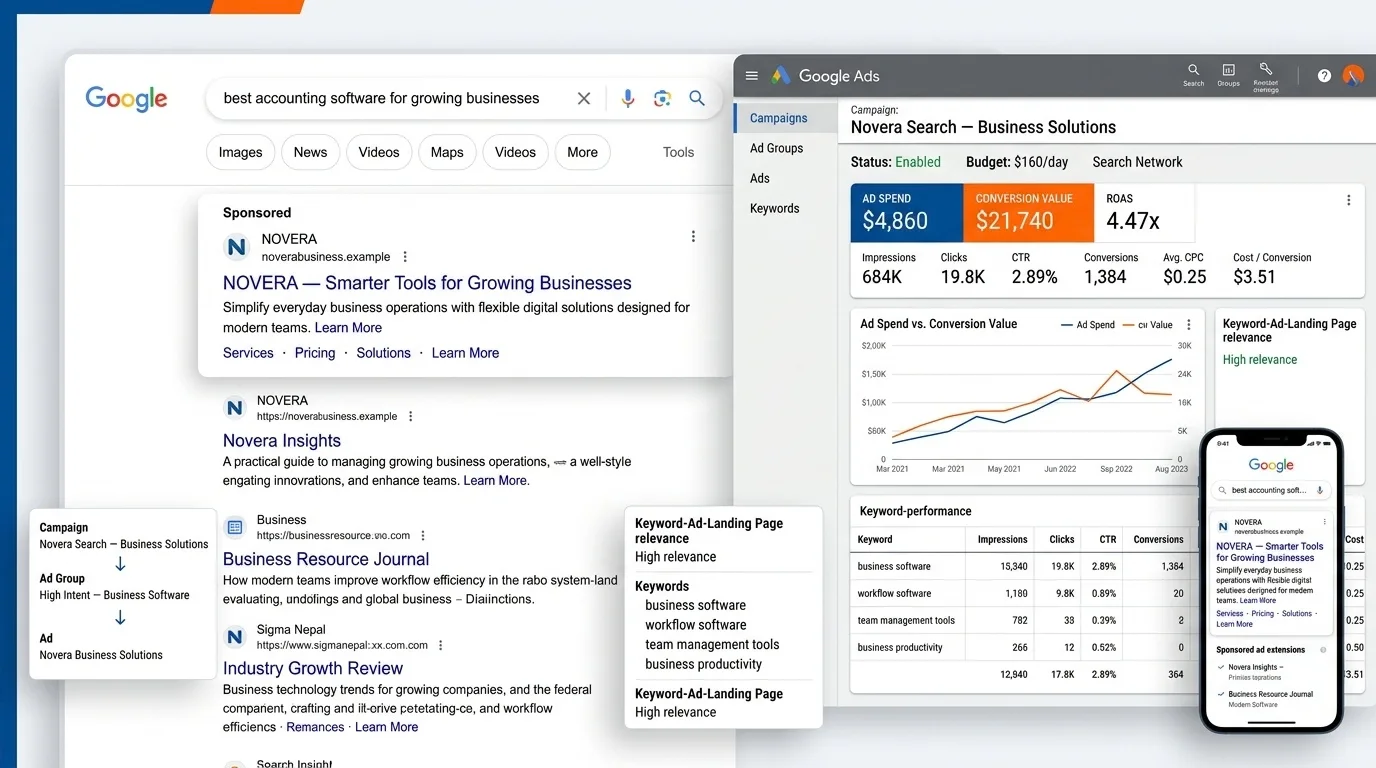Open the Industry Growth Review result

pos(313,668)
